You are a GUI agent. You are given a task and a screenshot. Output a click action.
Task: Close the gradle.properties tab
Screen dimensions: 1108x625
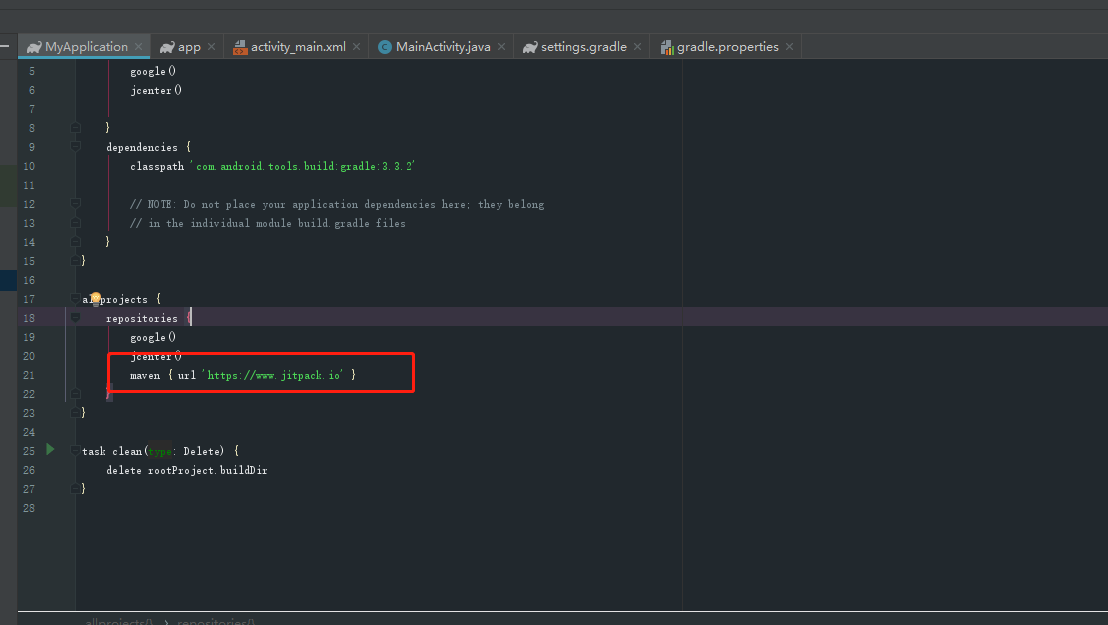coord(789,46)
